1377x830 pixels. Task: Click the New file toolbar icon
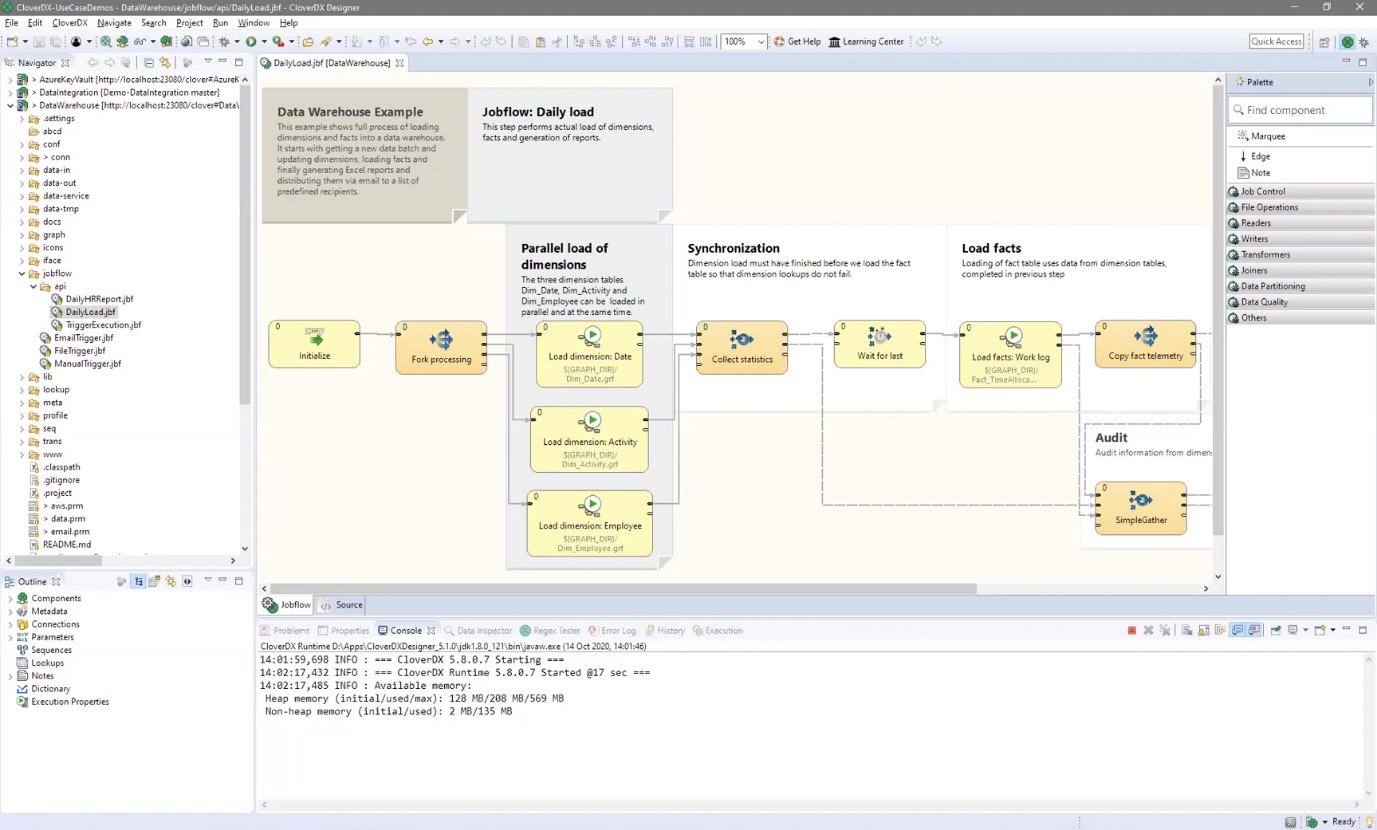coord(12,42)
